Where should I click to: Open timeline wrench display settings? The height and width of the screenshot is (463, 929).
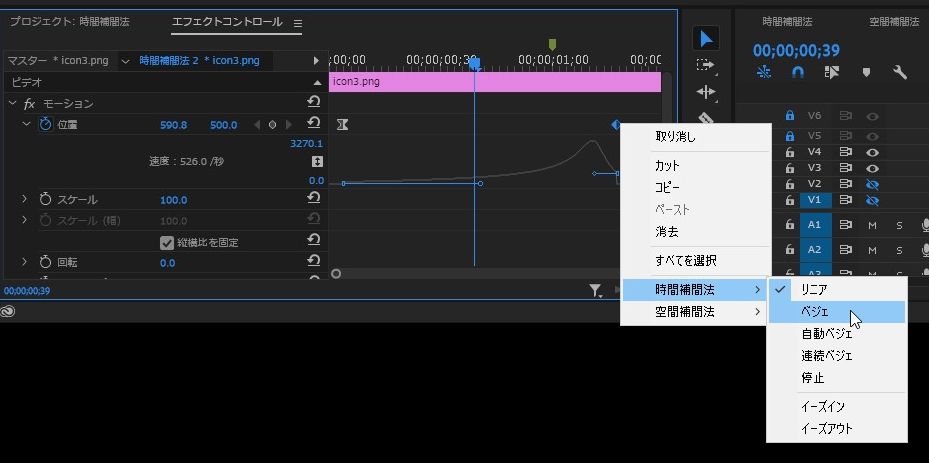click(899, 72)
